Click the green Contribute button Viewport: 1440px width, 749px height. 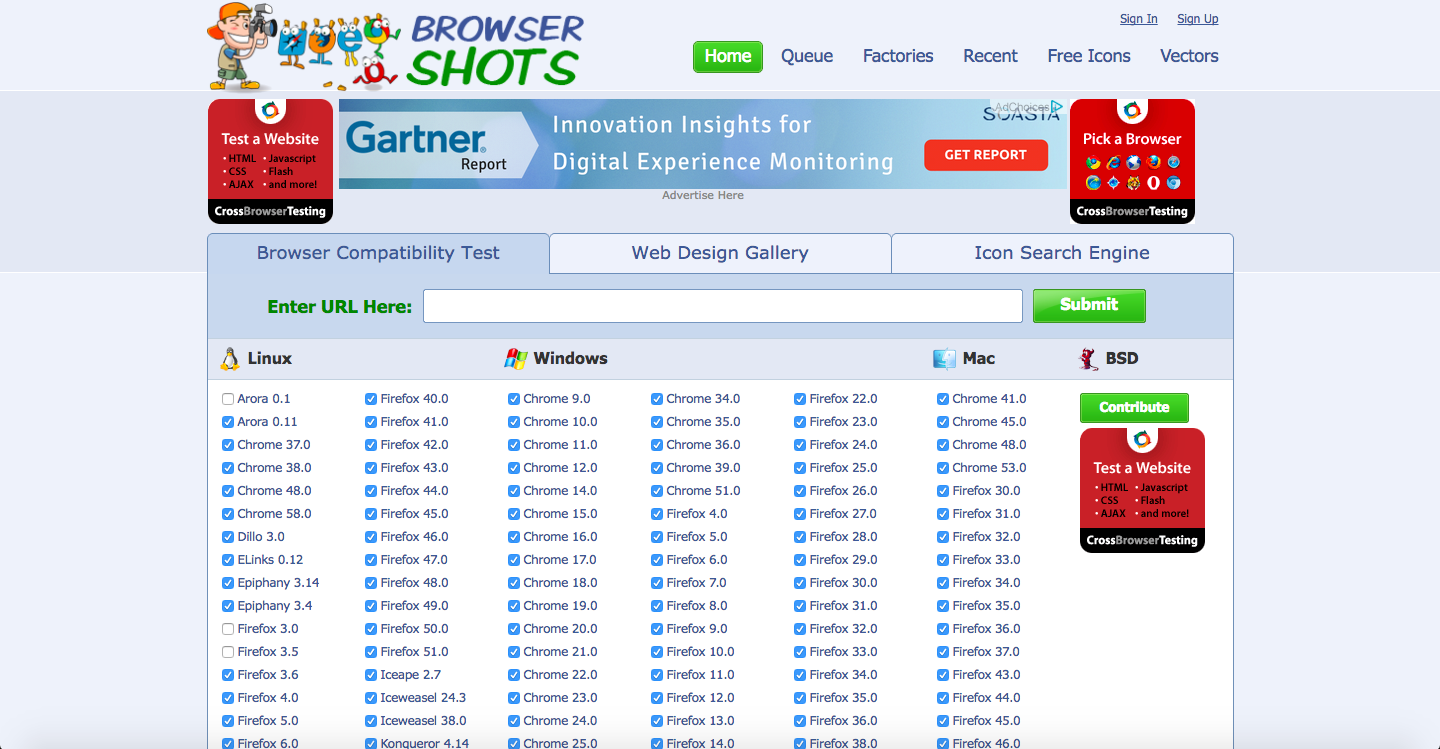1134,408
